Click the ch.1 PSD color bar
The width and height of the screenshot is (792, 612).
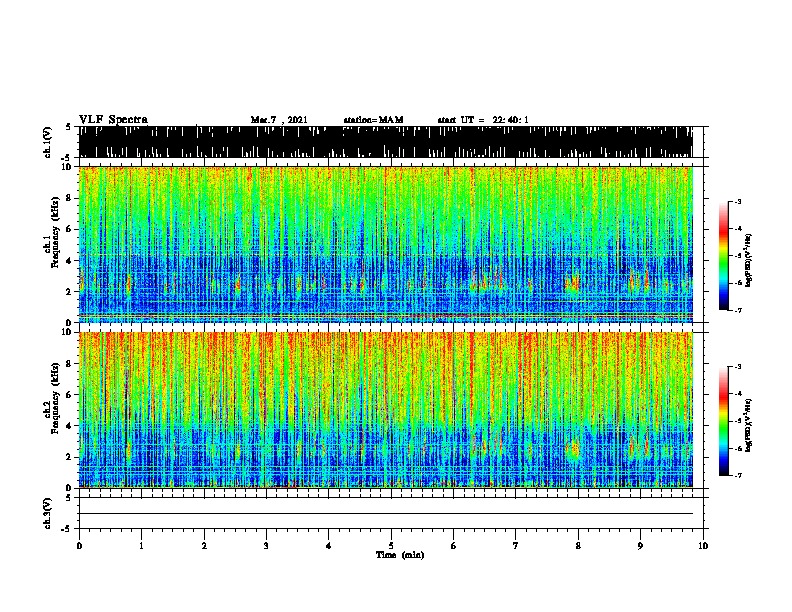click(724, 256)
